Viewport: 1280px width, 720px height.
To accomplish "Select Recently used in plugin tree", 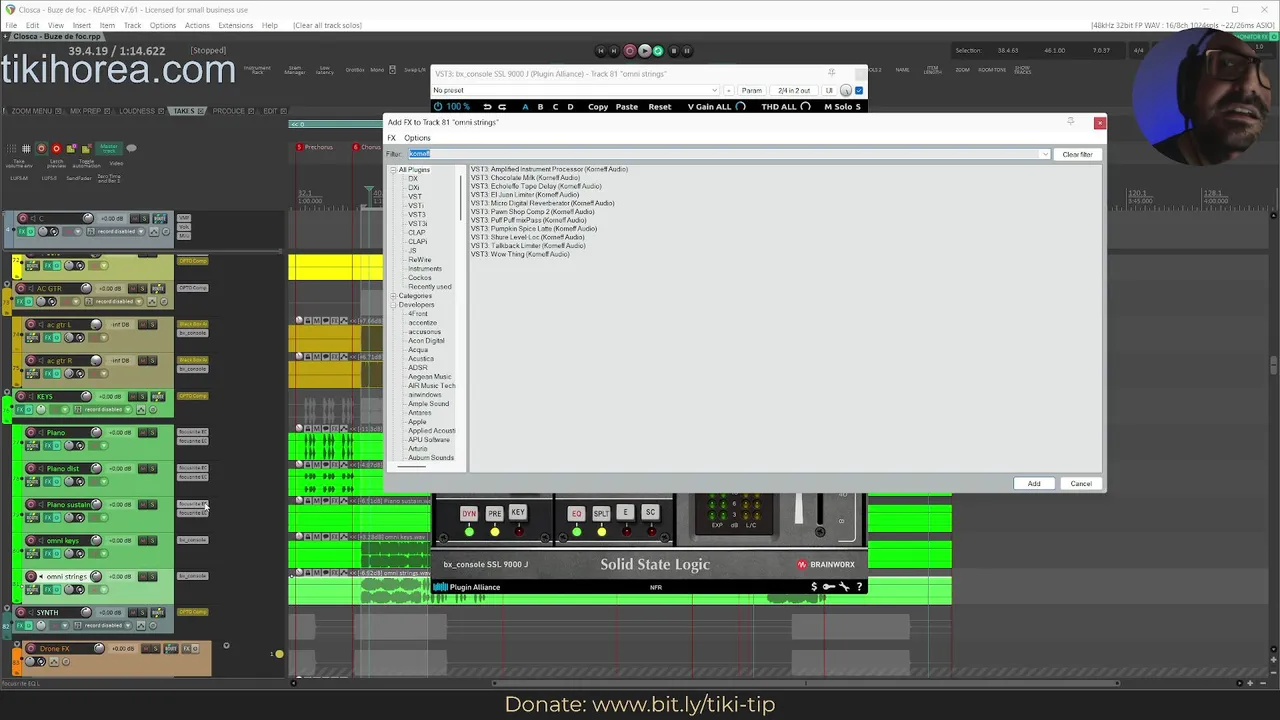I will pyautogui.click(x=429, y=287).
